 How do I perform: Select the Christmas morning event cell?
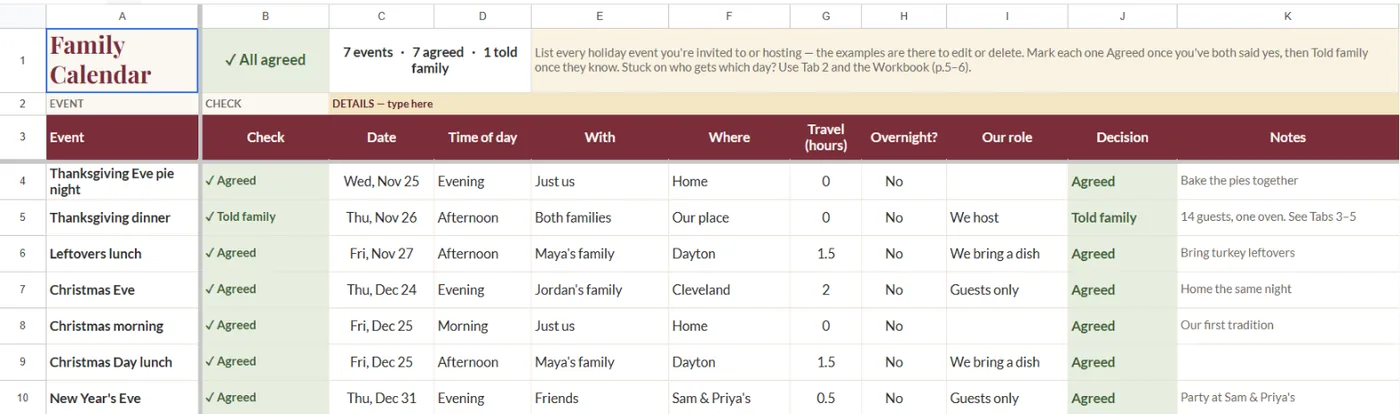(x=122, y=325)
